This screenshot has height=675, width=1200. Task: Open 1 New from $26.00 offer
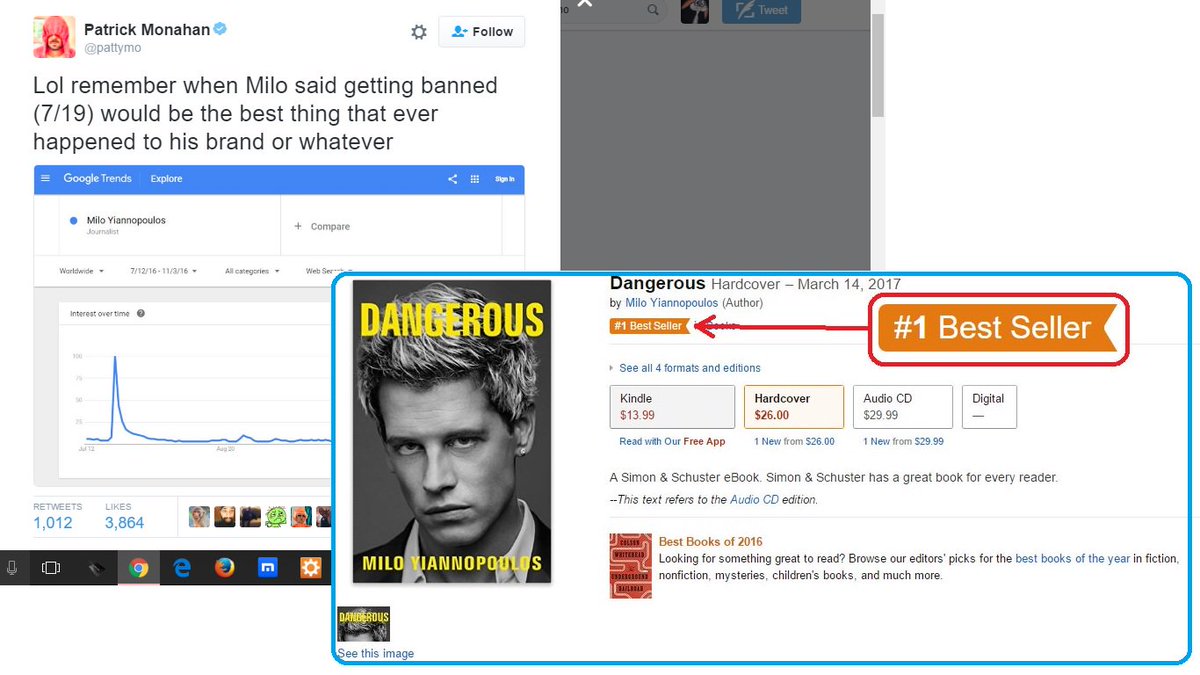(792, 441)
